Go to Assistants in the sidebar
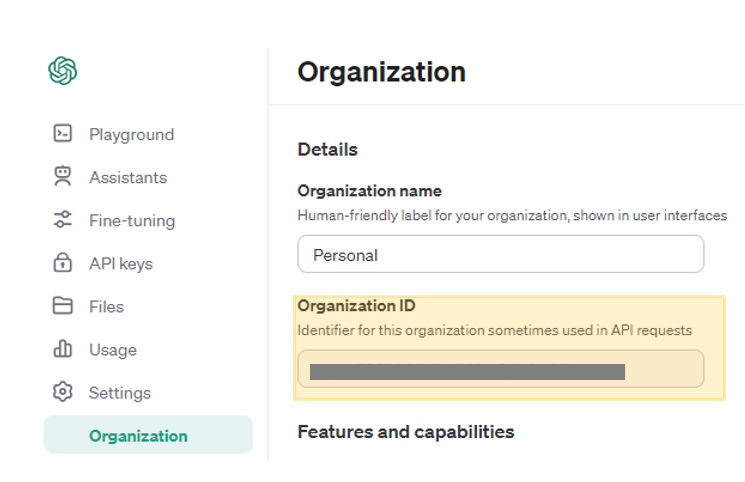The image size is (745, 482). (x=128, y=177)
